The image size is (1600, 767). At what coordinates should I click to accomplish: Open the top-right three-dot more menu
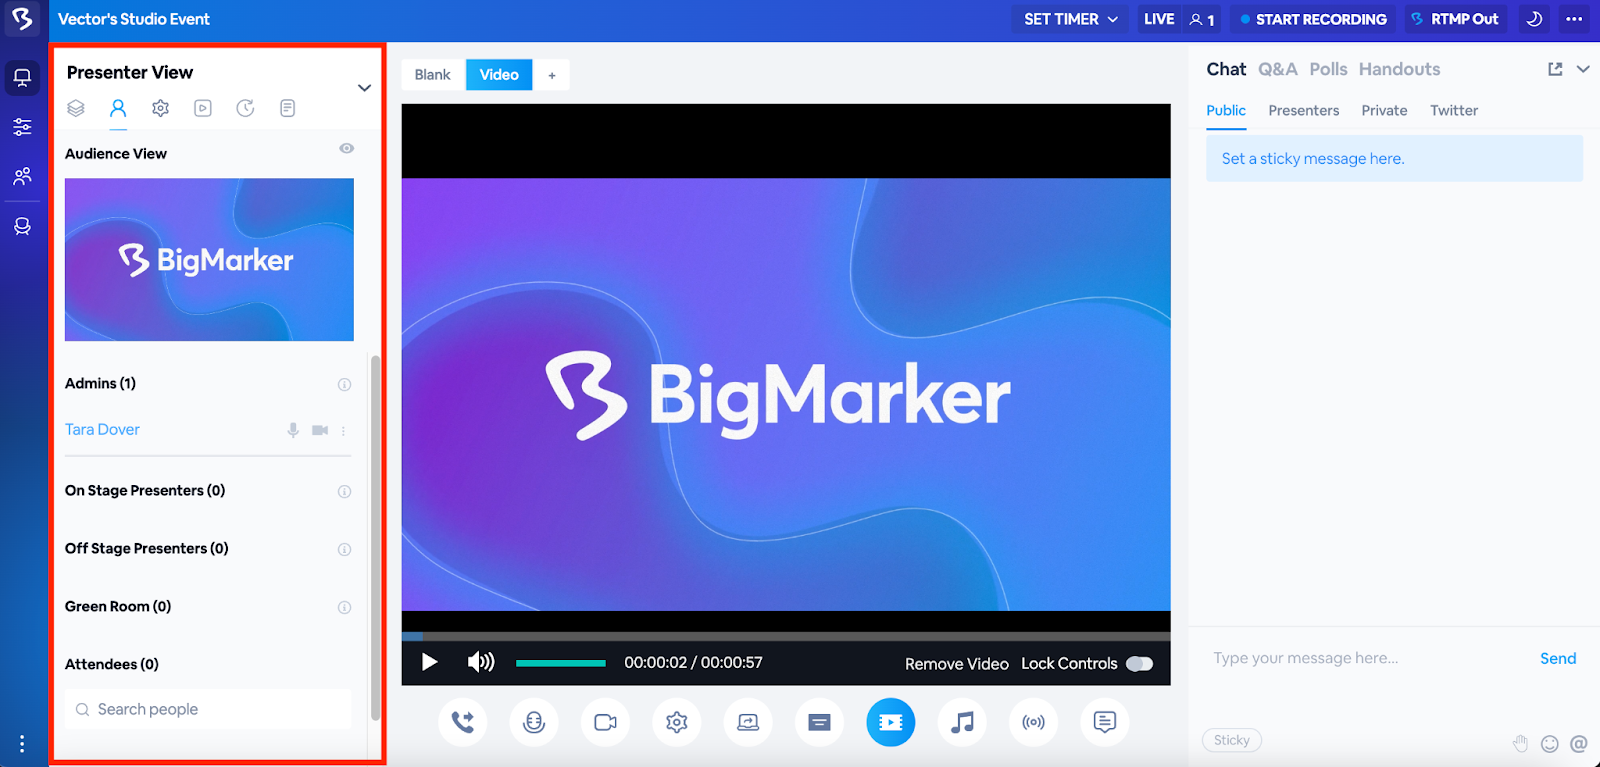1574,19
